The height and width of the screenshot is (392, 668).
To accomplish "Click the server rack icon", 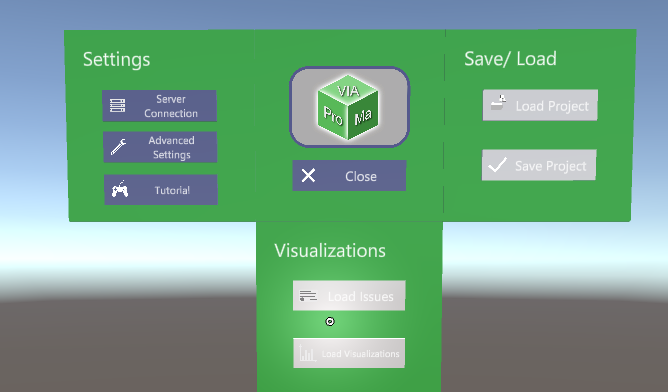I will click(x=118, y=106).
